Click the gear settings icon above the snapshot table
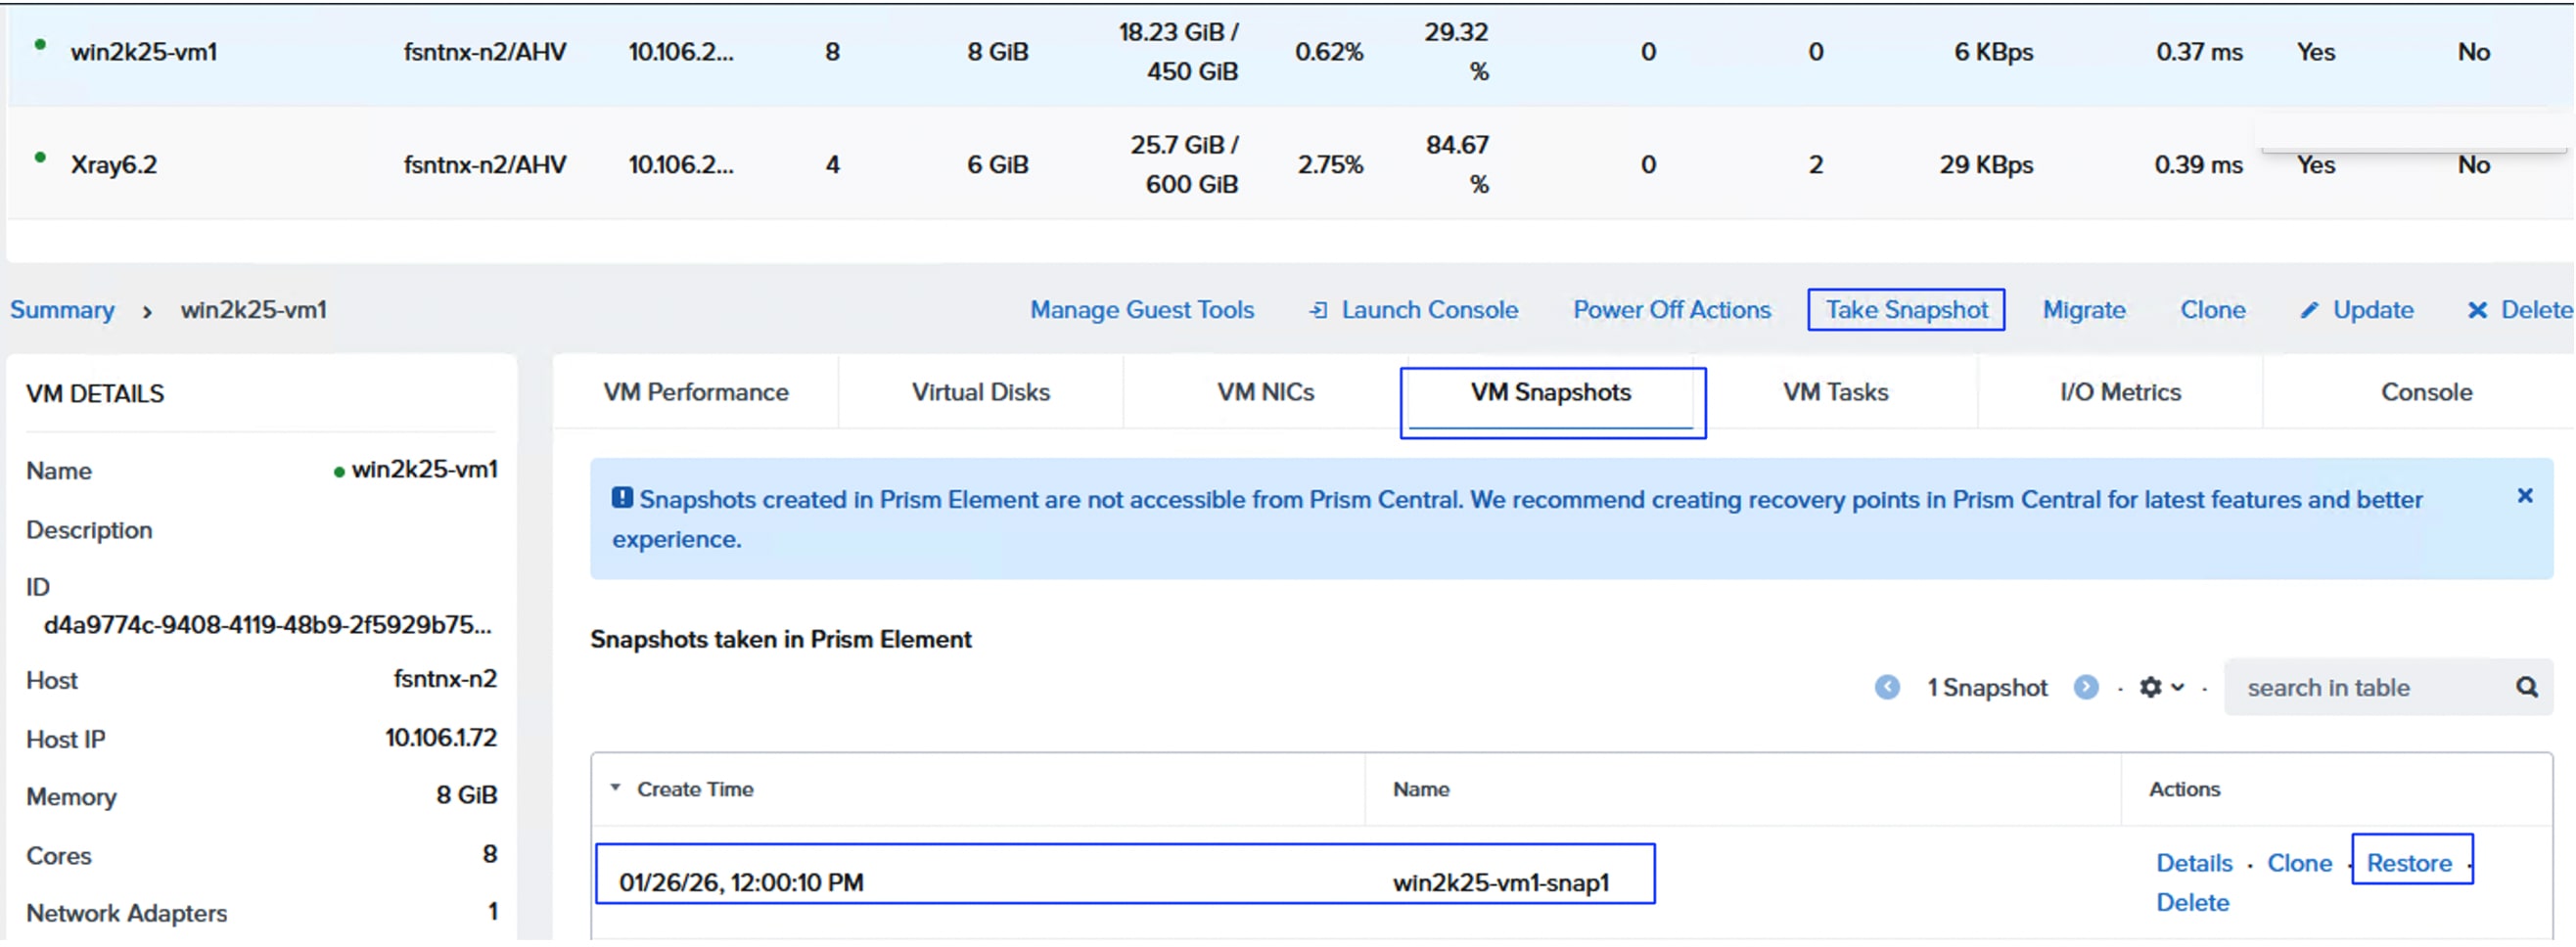This screenshot has height=947, width=2576. (x=2151, y=687)
